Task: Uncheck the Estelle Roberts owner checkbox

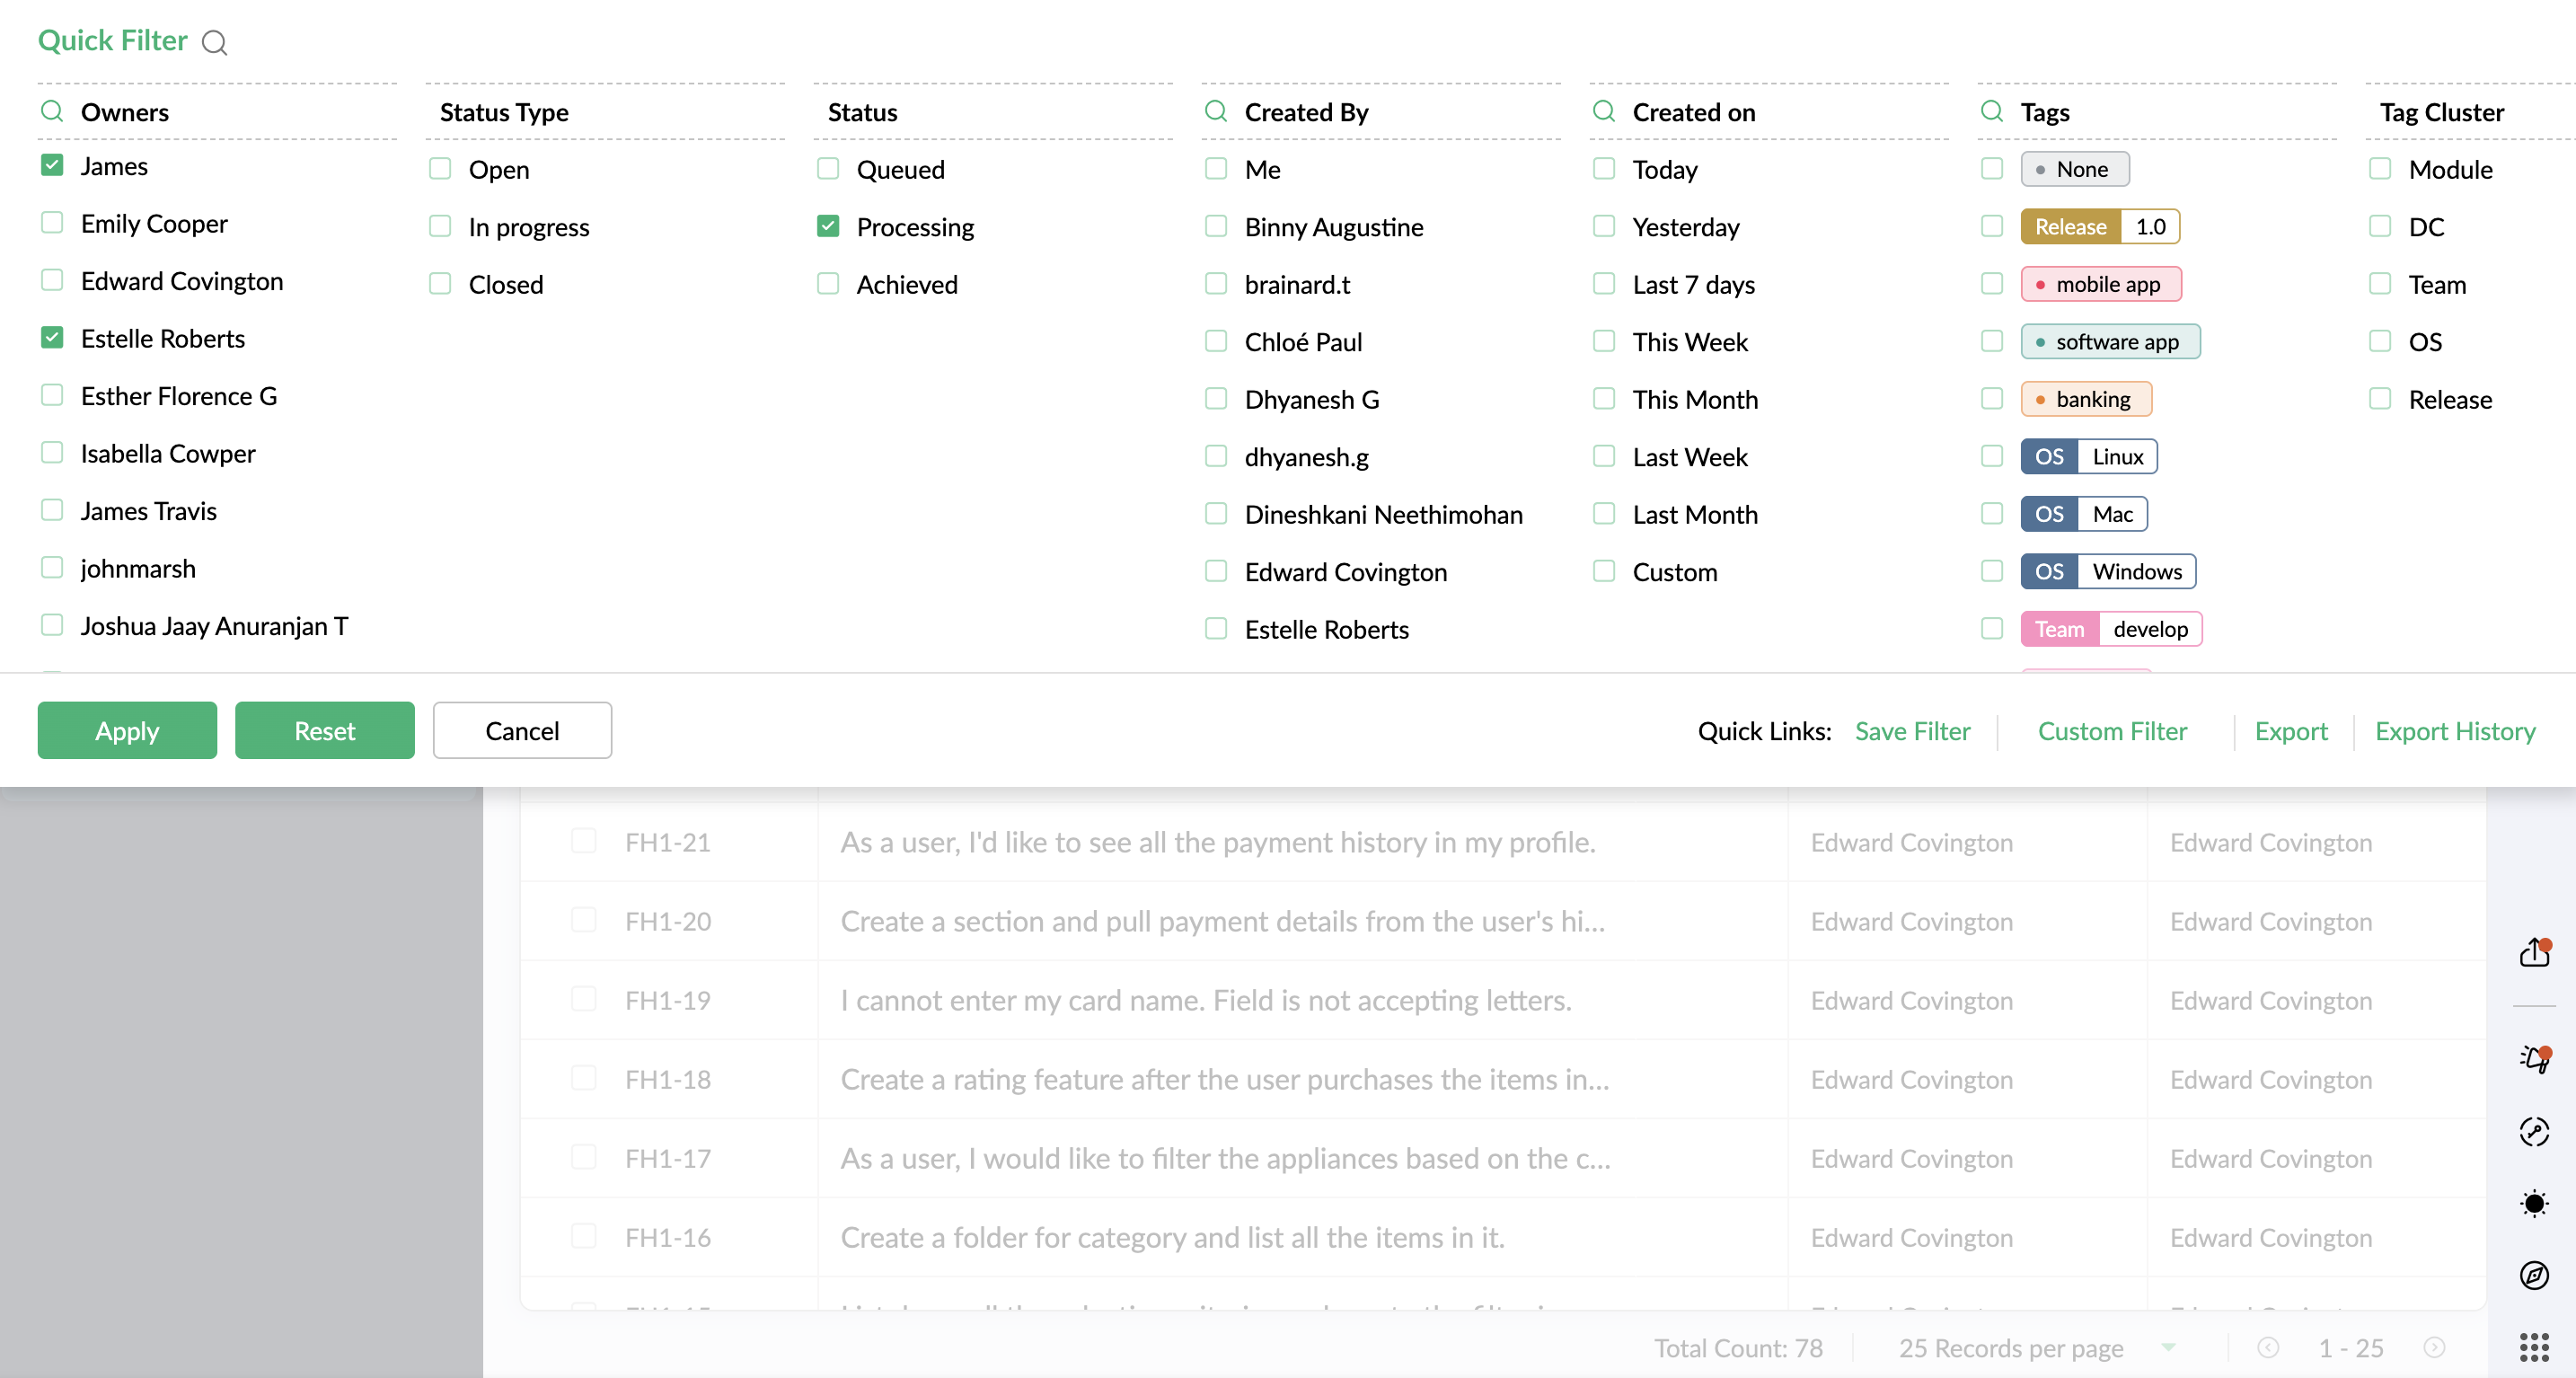Action: coord(52,338)
